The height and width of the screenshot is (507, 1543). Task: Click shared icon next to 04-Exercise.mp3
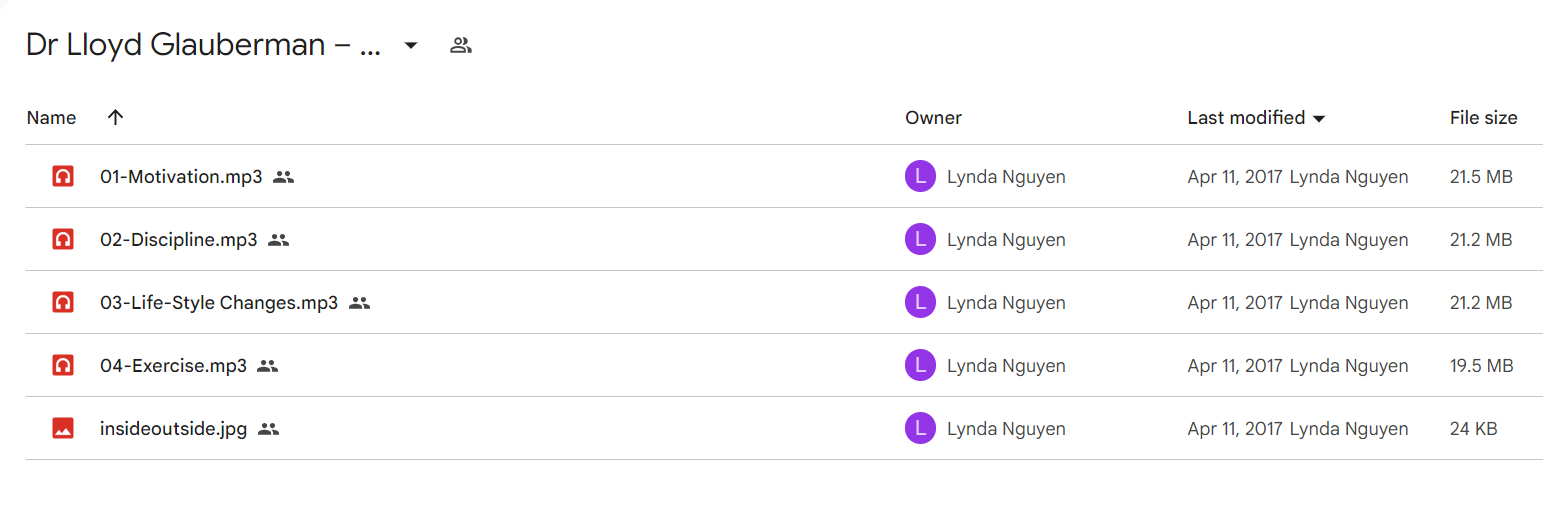(x=267, y=366)
